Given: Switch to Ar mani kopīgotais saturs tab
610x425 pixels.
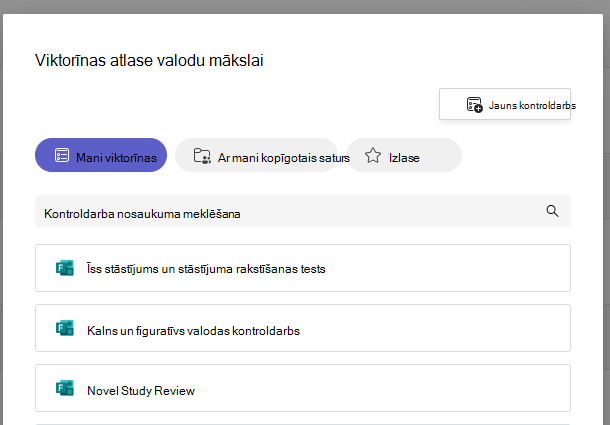Looking at the screenshot, I should 256,155.
